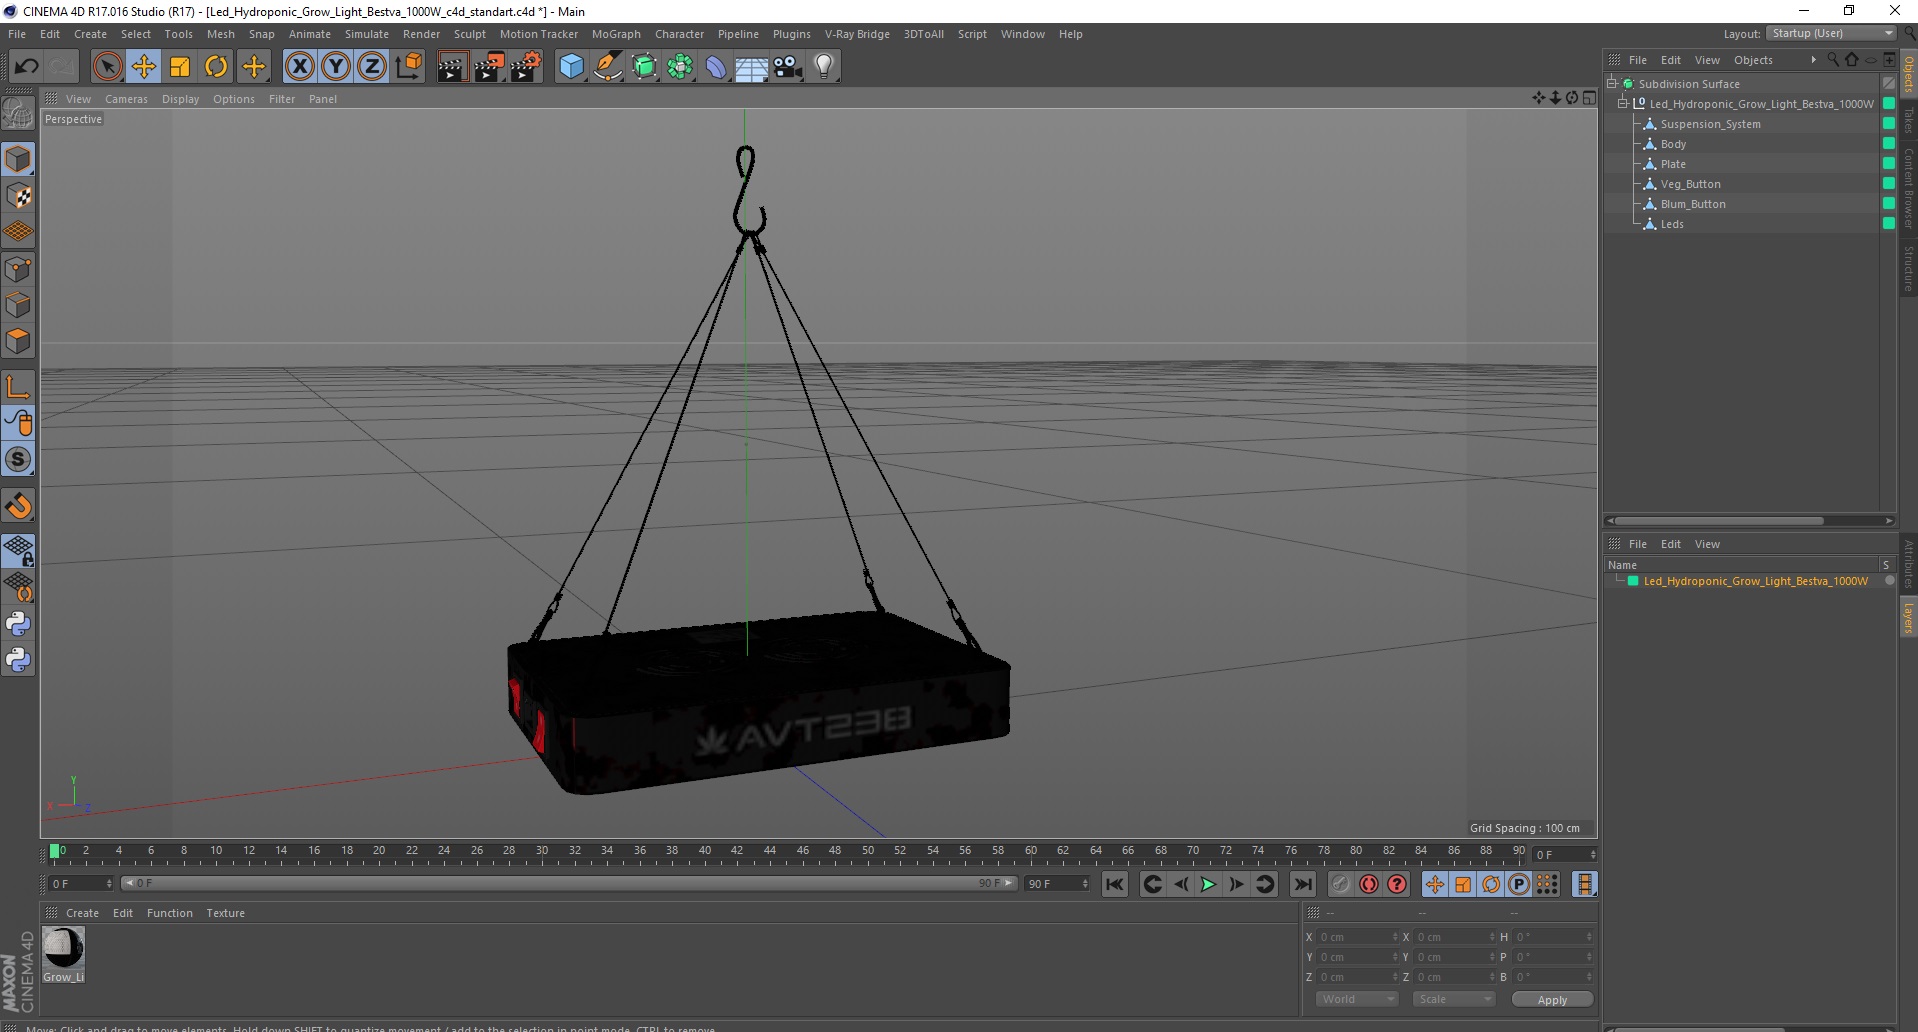Viewport: 1918px width, 1032px height.
Task: Switch to Edges mode
Action: [18, 305]
